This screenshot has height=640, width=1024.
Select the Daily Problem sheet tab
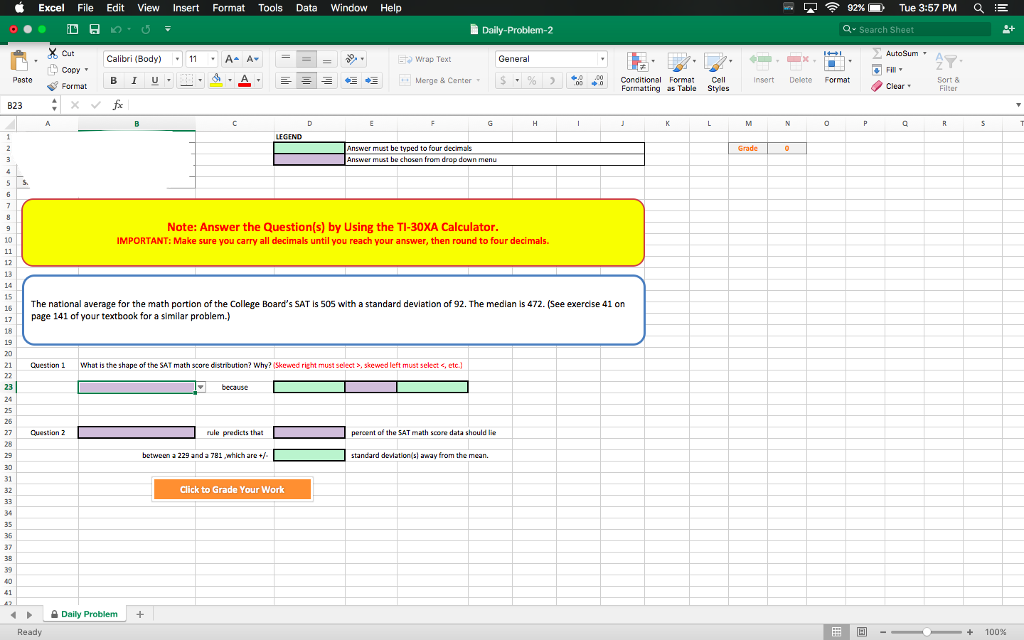click(88, 614)
